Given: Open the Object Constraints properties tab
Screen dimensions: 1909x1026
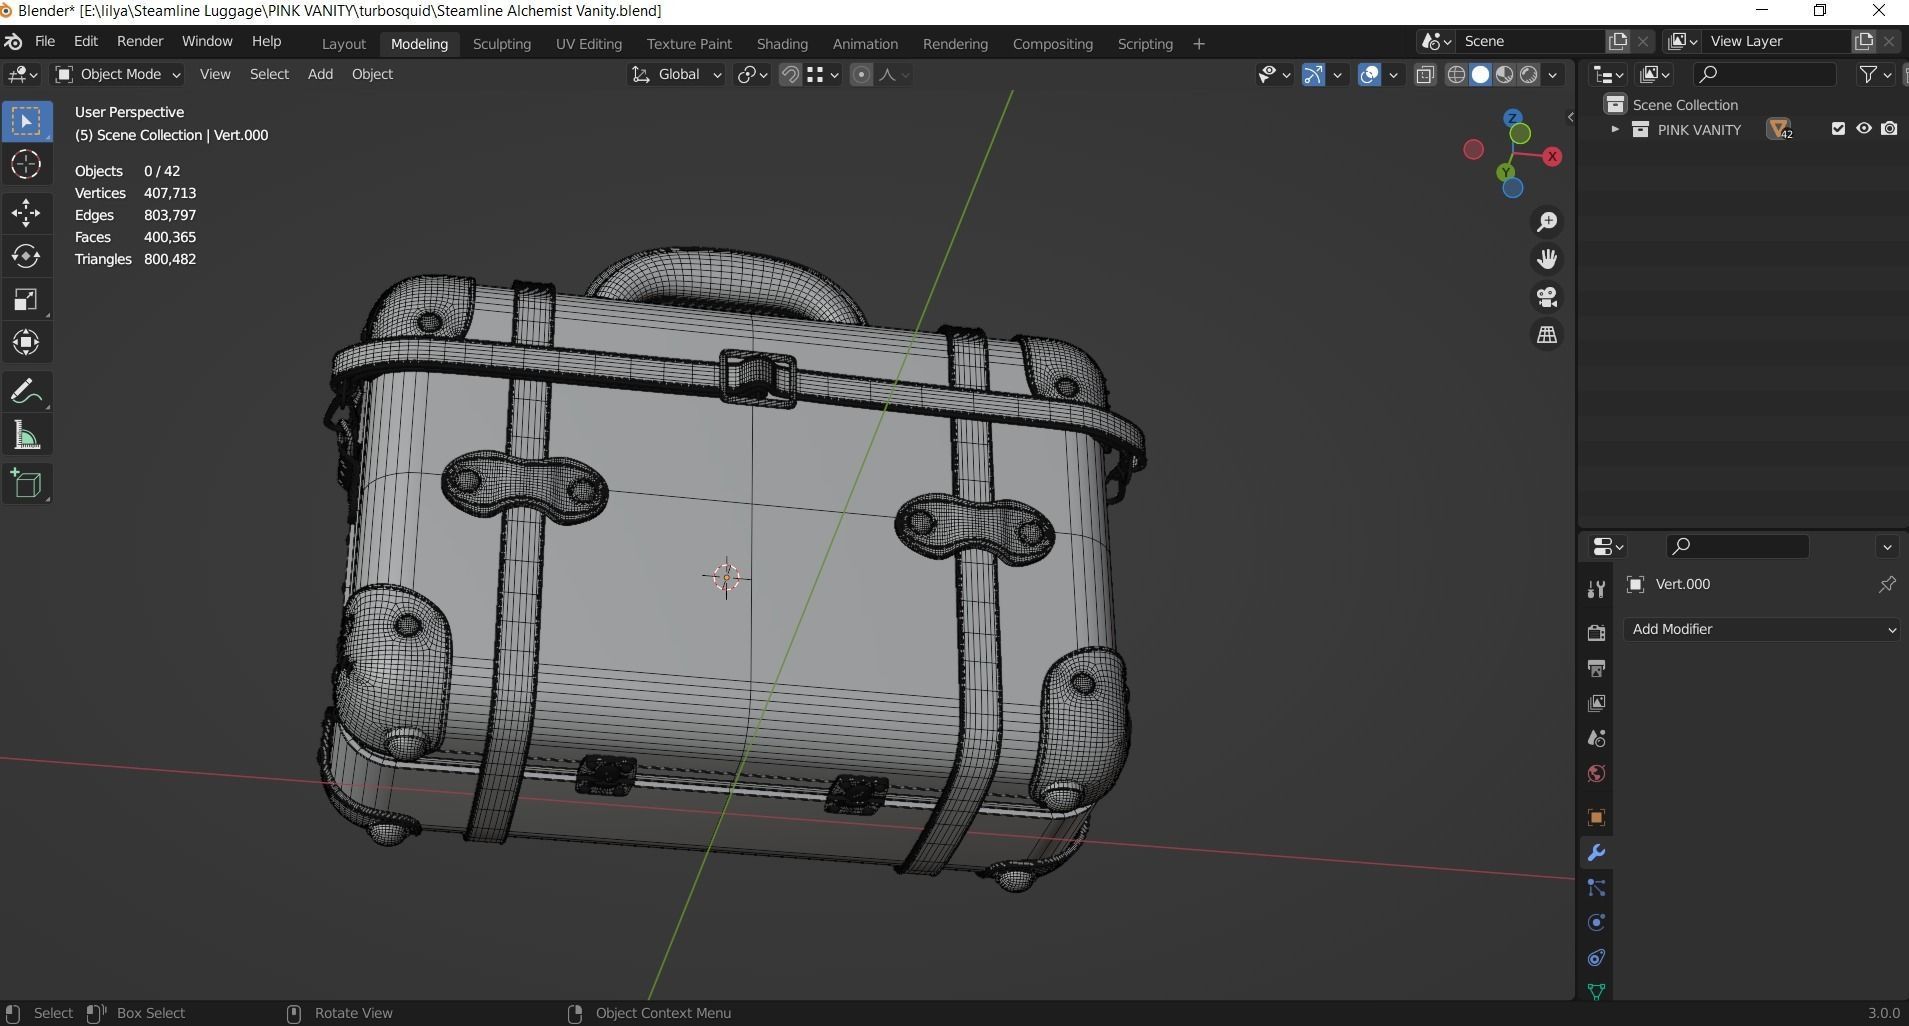Looking at the screenshot, I should (x=1596, y=958).
